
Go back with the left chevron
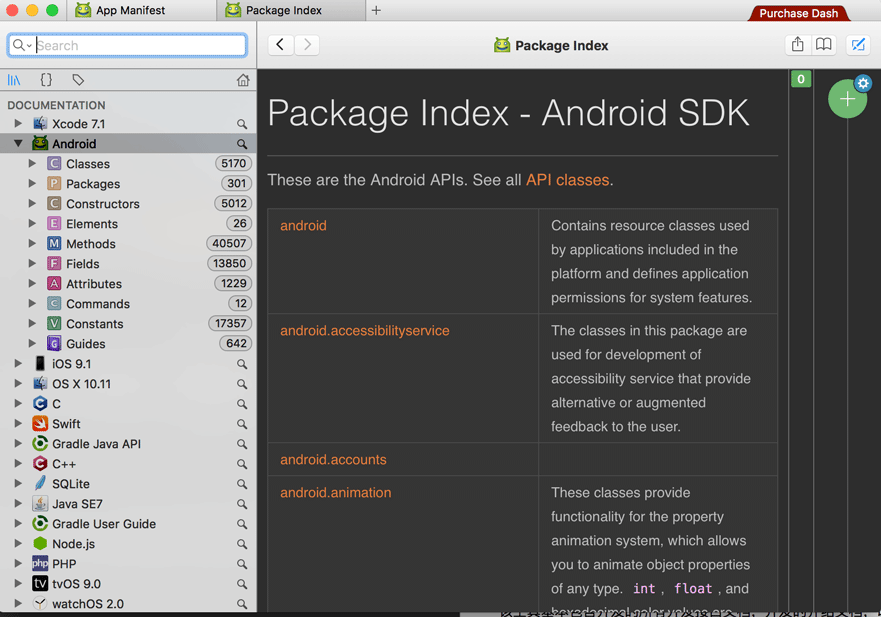280,45
